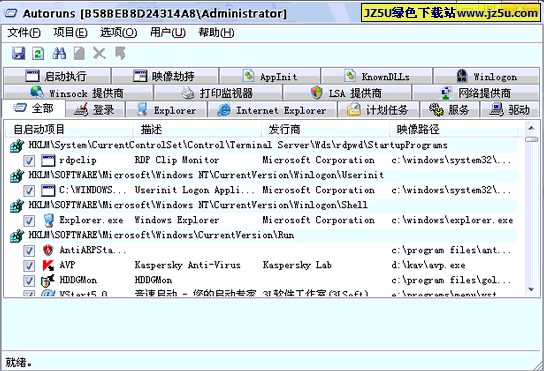Open the 用户(U) menu
The image size is (544, 371).
point(168,33)
